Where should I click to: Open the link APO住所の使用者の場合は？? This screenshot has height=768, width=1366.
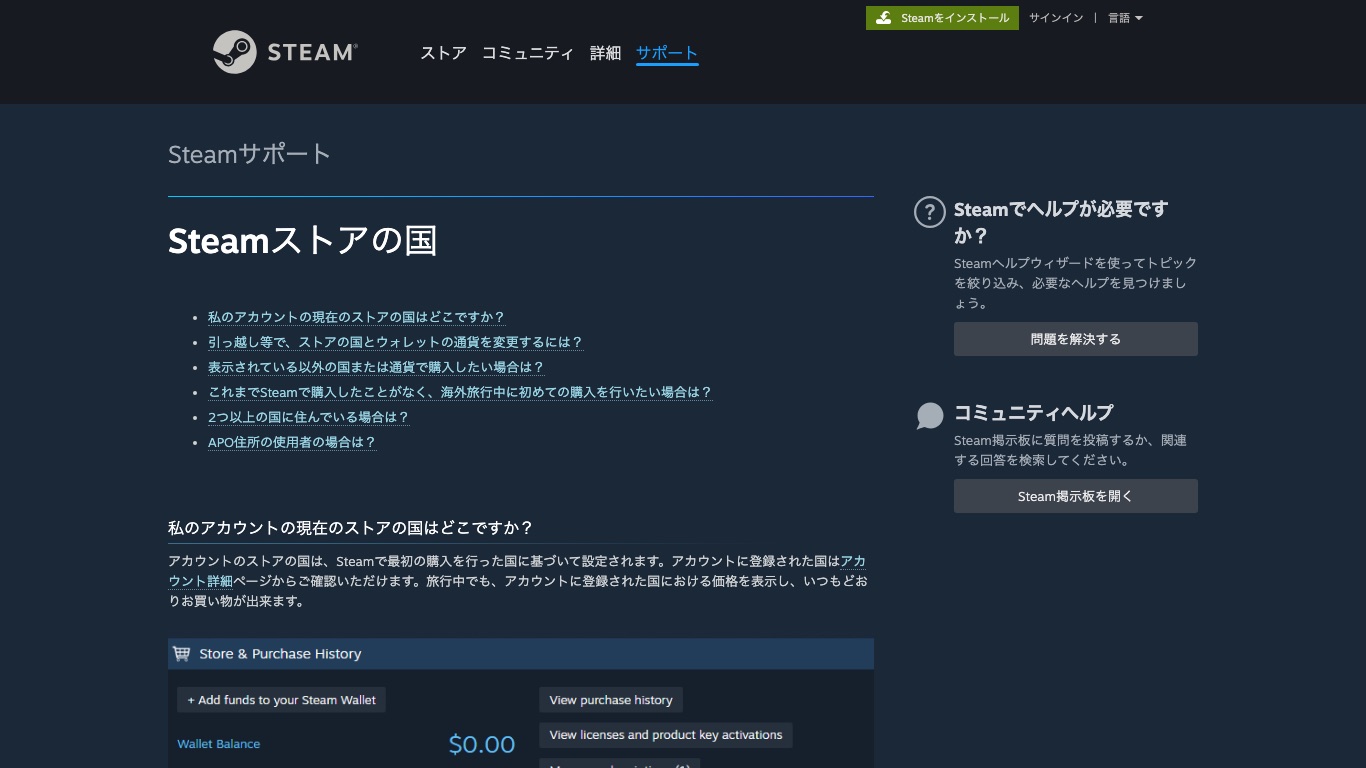tap(292, 442)
